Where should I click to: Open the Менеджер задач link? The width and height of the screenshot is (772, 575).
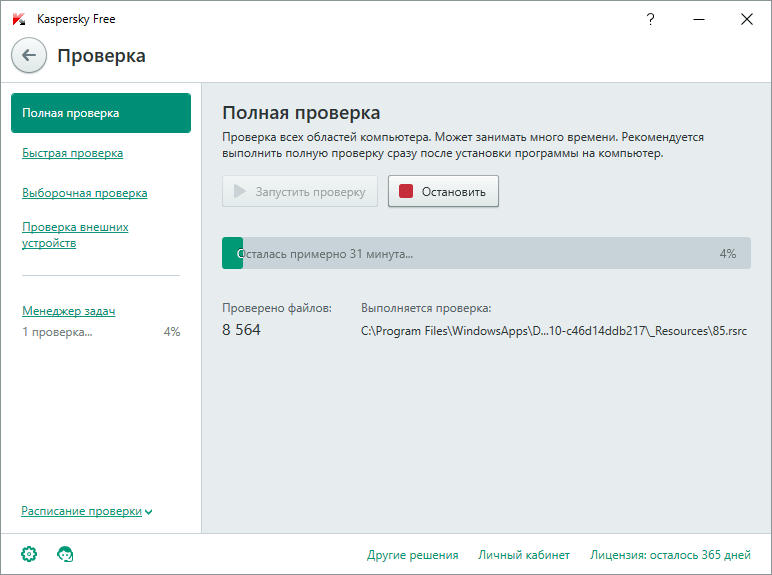(68, 311)
